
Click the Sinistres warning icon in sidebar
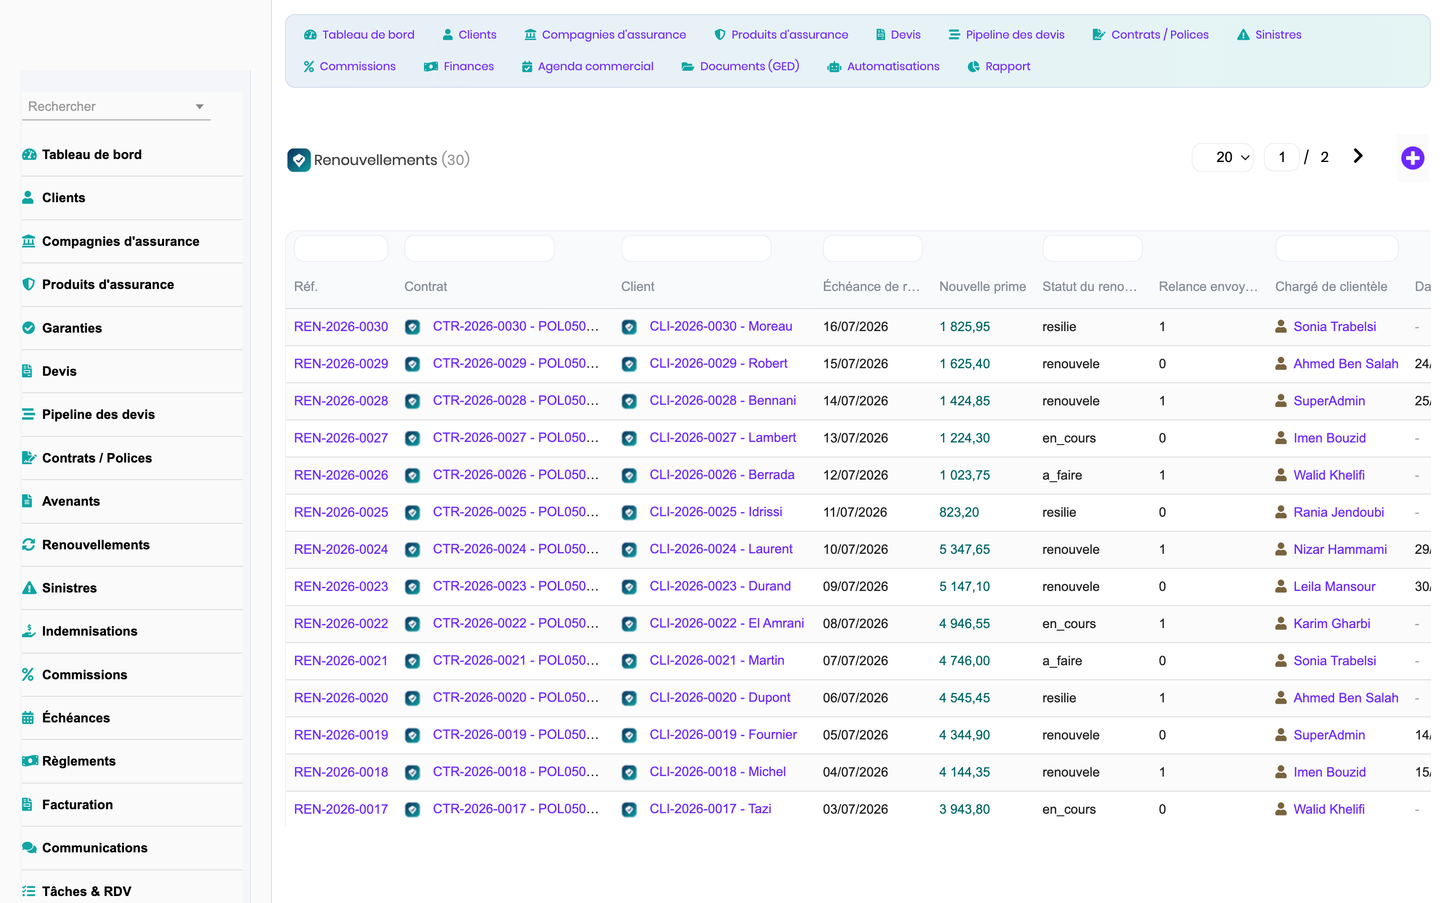tap(29, 588)
